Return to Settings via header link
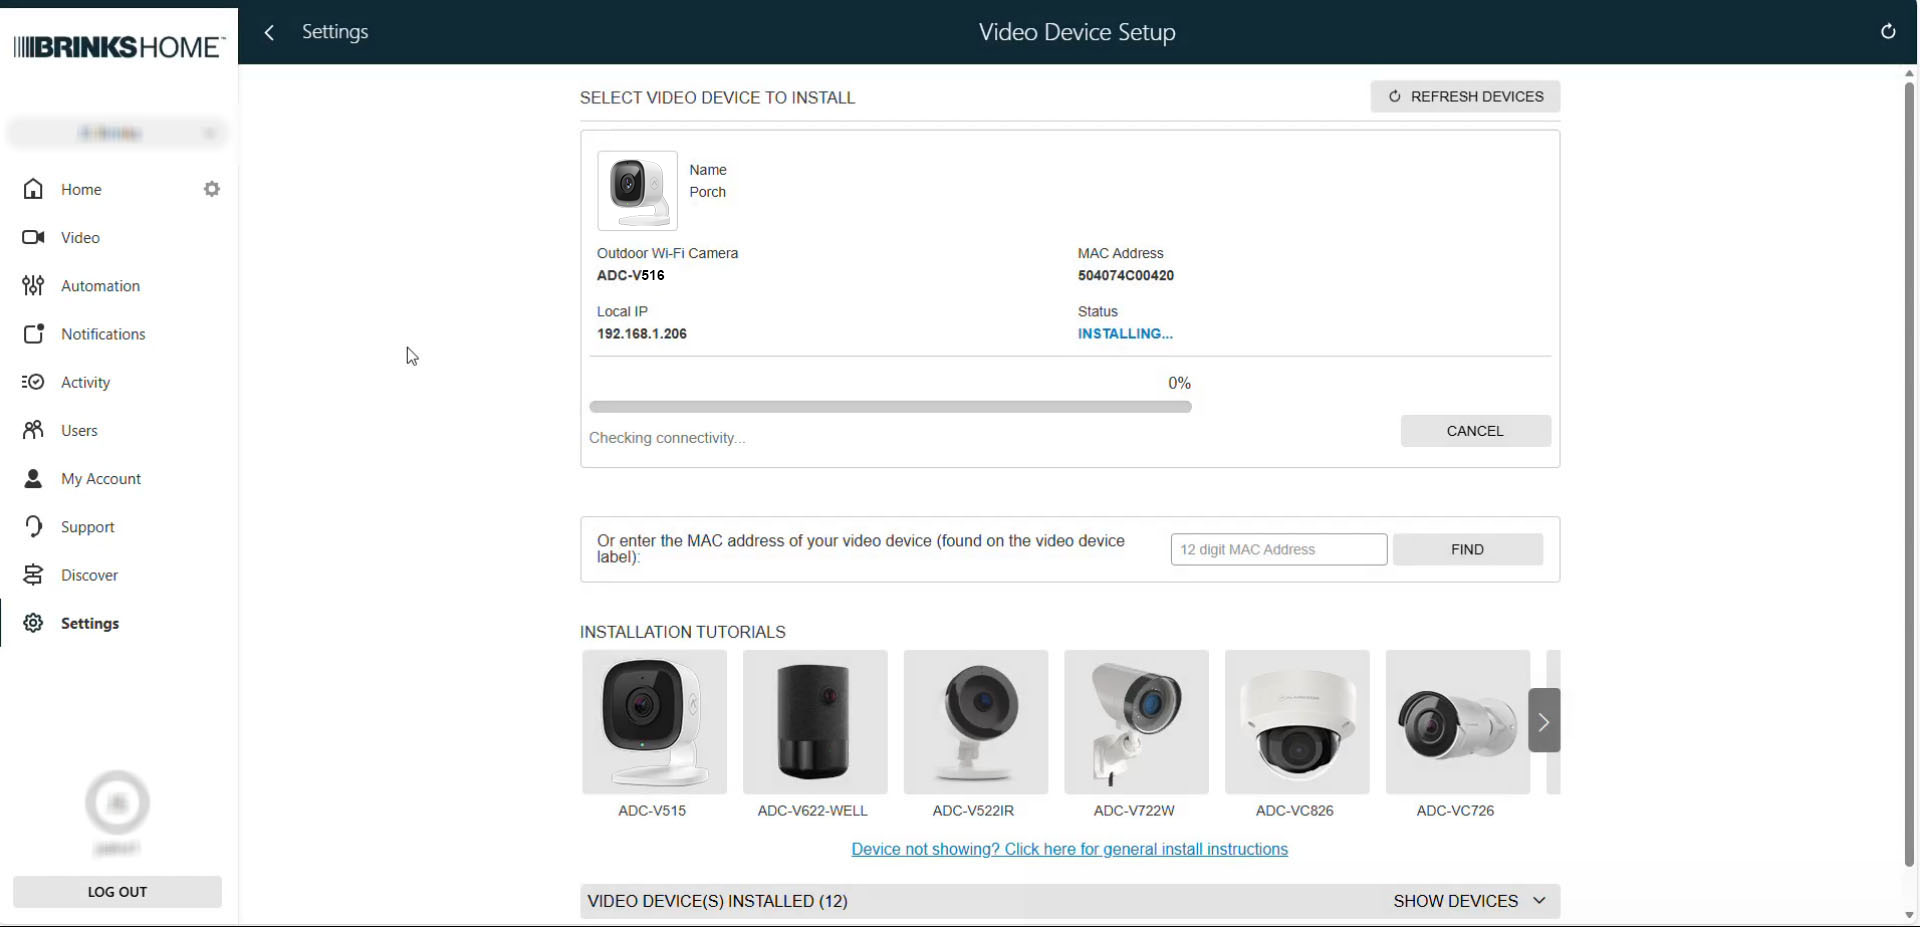Screen dimensions: 1920x927 point(335,32)
